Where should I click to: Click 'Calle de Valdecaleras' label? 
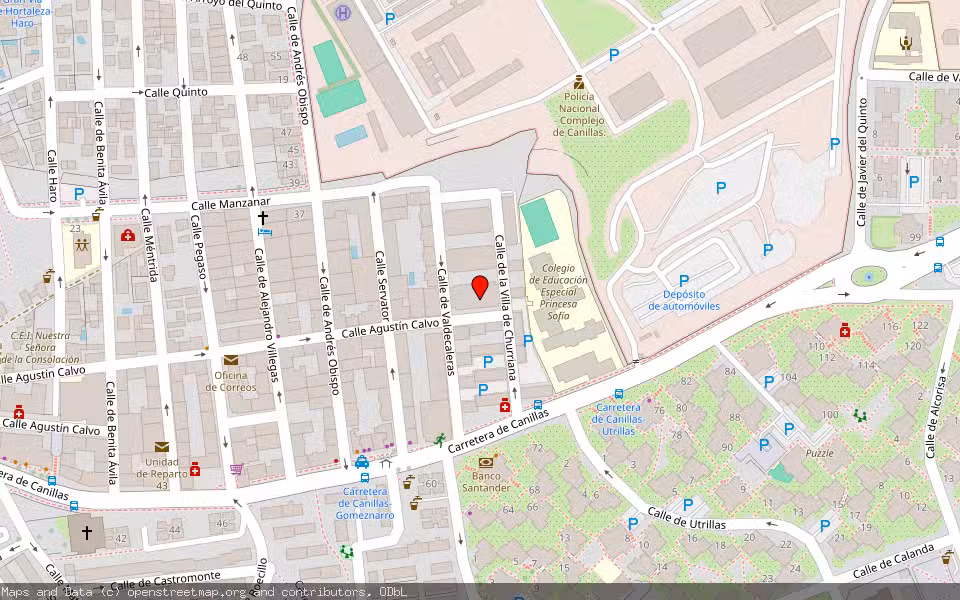point(446,322)
